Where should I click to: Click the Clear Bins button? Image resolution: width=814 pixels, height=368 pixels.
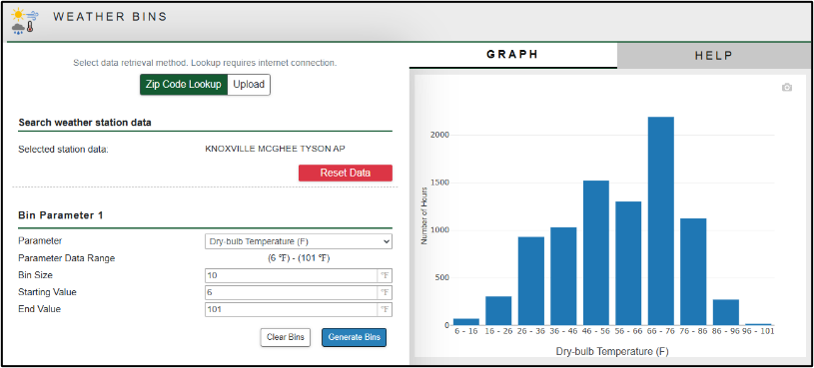click(x=286, y=337)
